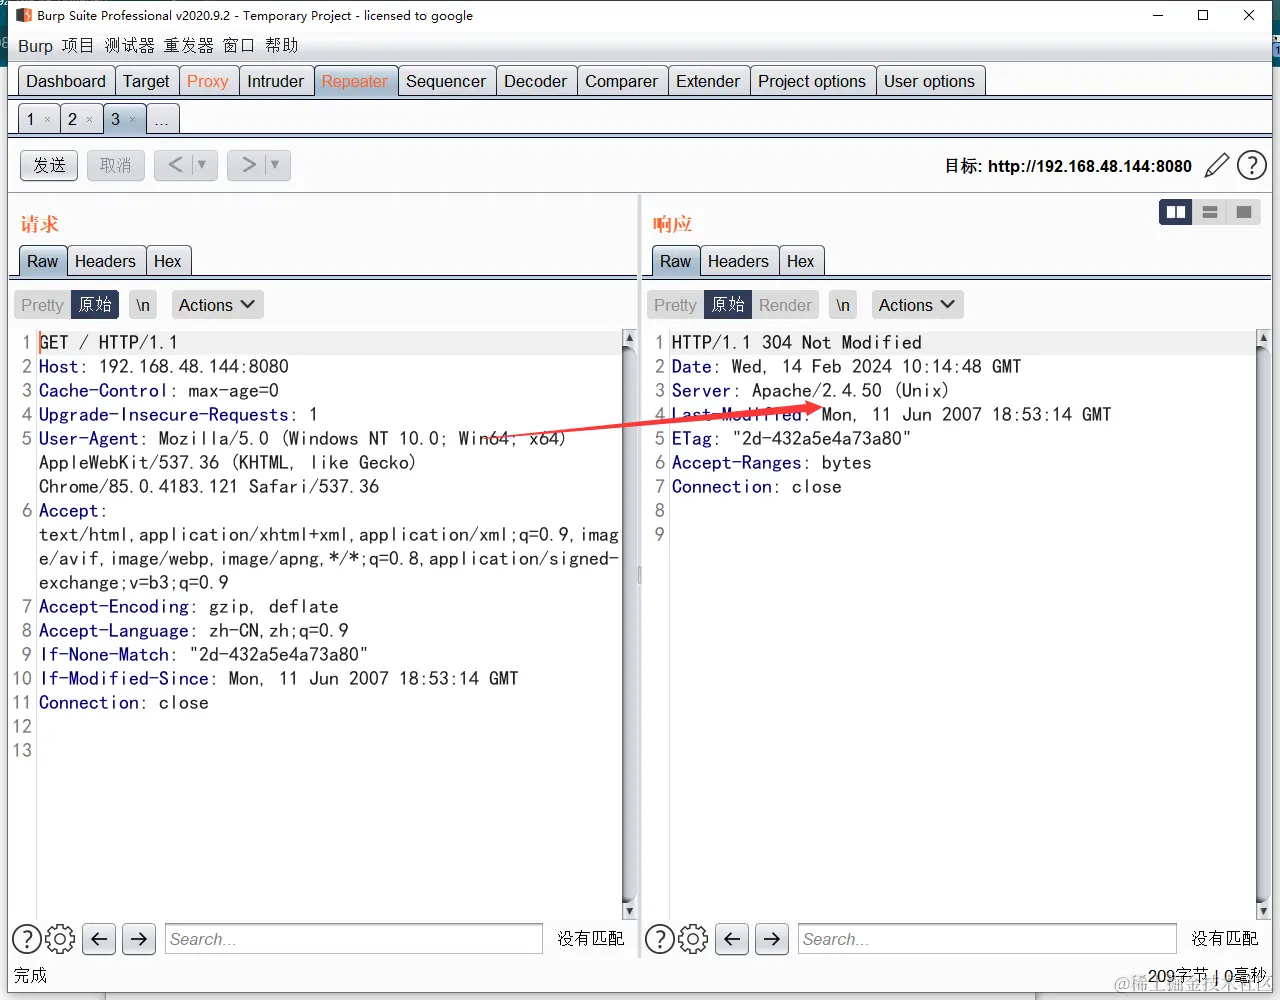Switch response view to Pretty
This screenshot has width=1280, height=1000.
point(675,305)
